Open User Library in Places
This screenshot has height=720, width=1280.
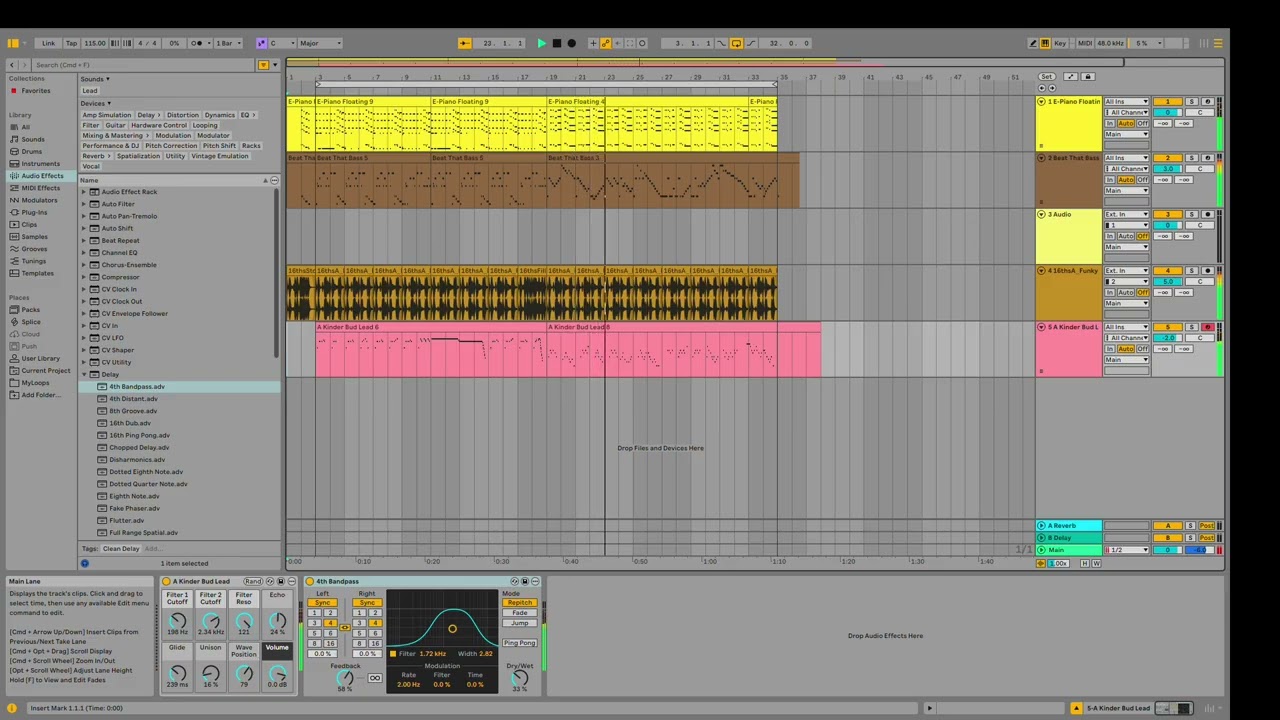41,358
